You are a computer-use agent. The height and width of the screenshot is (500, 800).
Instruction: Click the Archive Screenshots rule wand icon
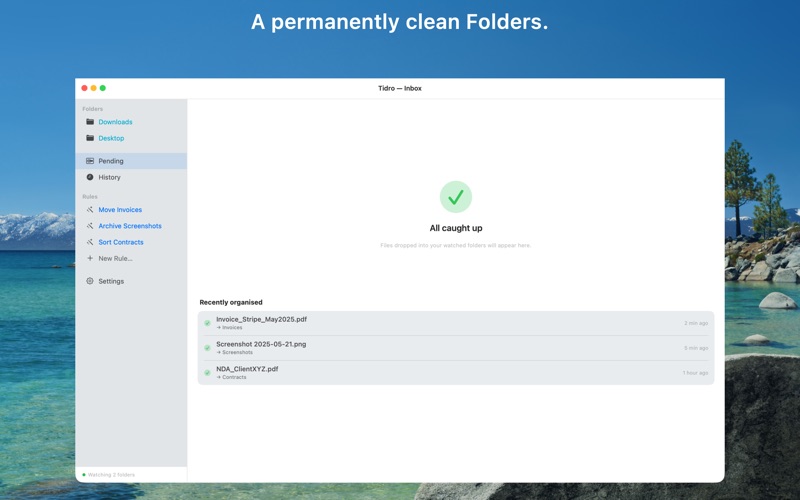pos(90,226)
